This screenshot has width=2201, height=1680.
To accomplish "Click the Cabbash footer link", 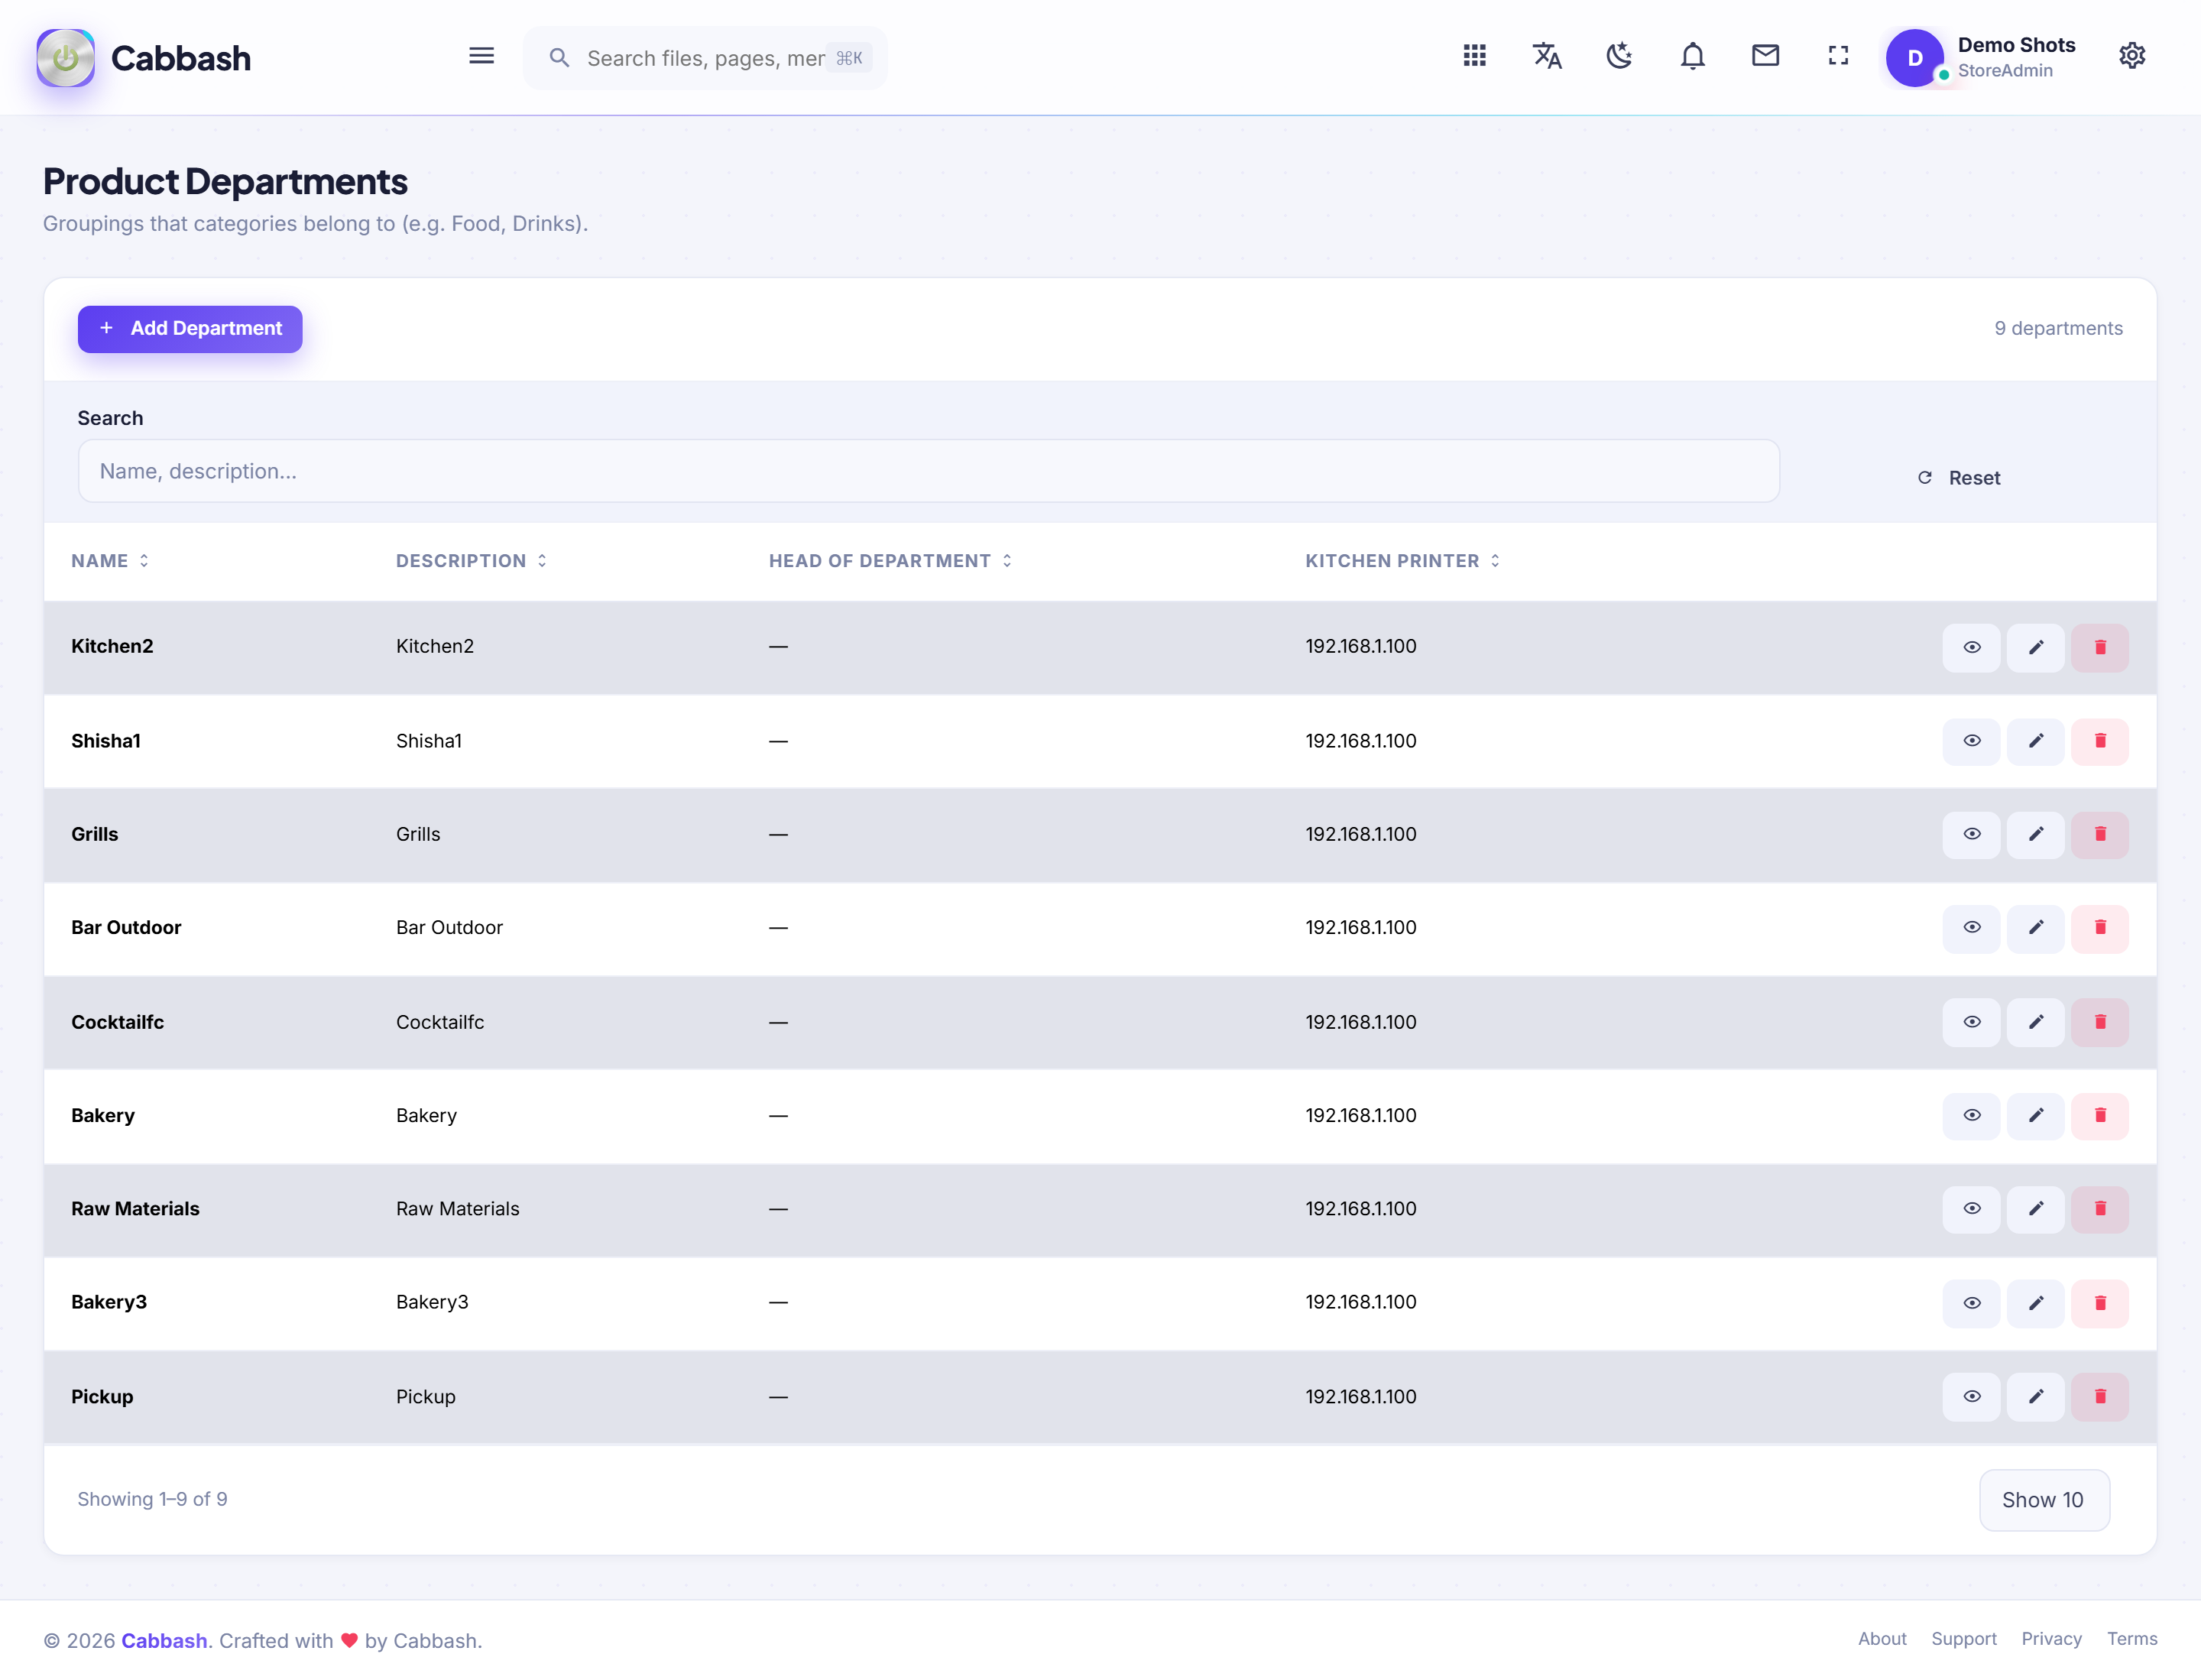I will [x=164, y=1641].
